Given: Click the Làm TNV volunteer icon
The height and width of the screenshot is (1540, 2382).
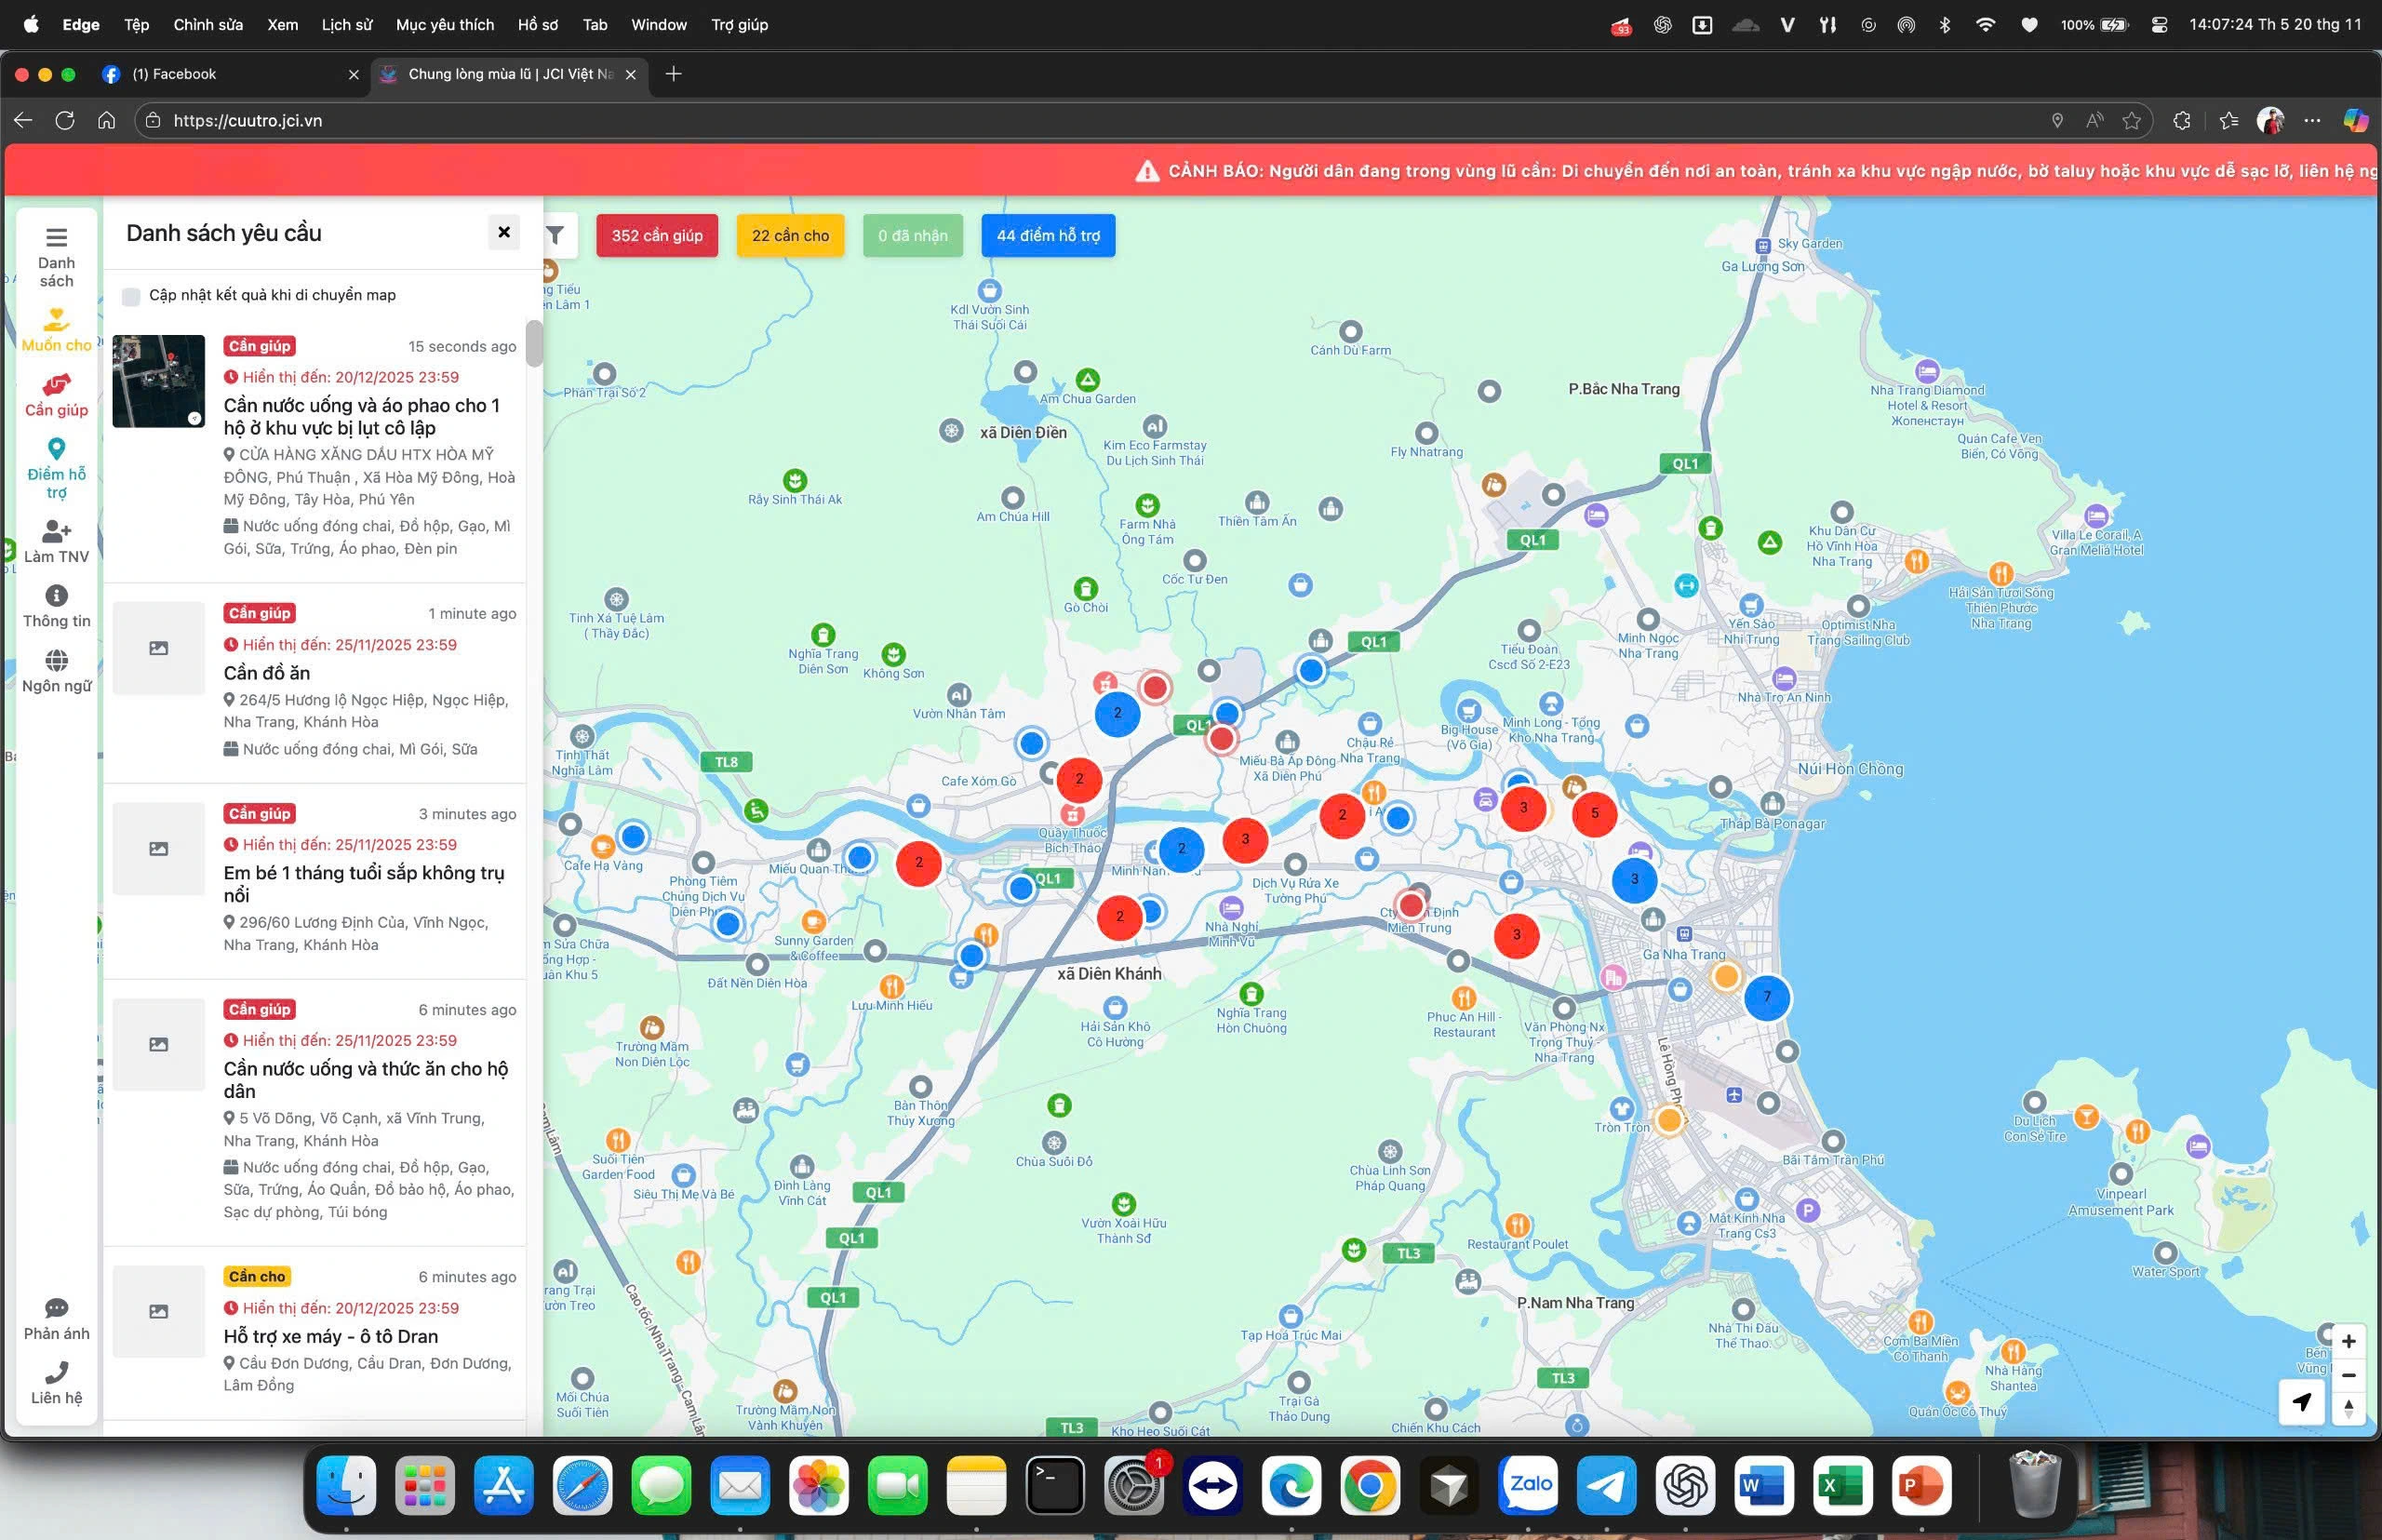Looking at the screenshot, I should (56, 531).
